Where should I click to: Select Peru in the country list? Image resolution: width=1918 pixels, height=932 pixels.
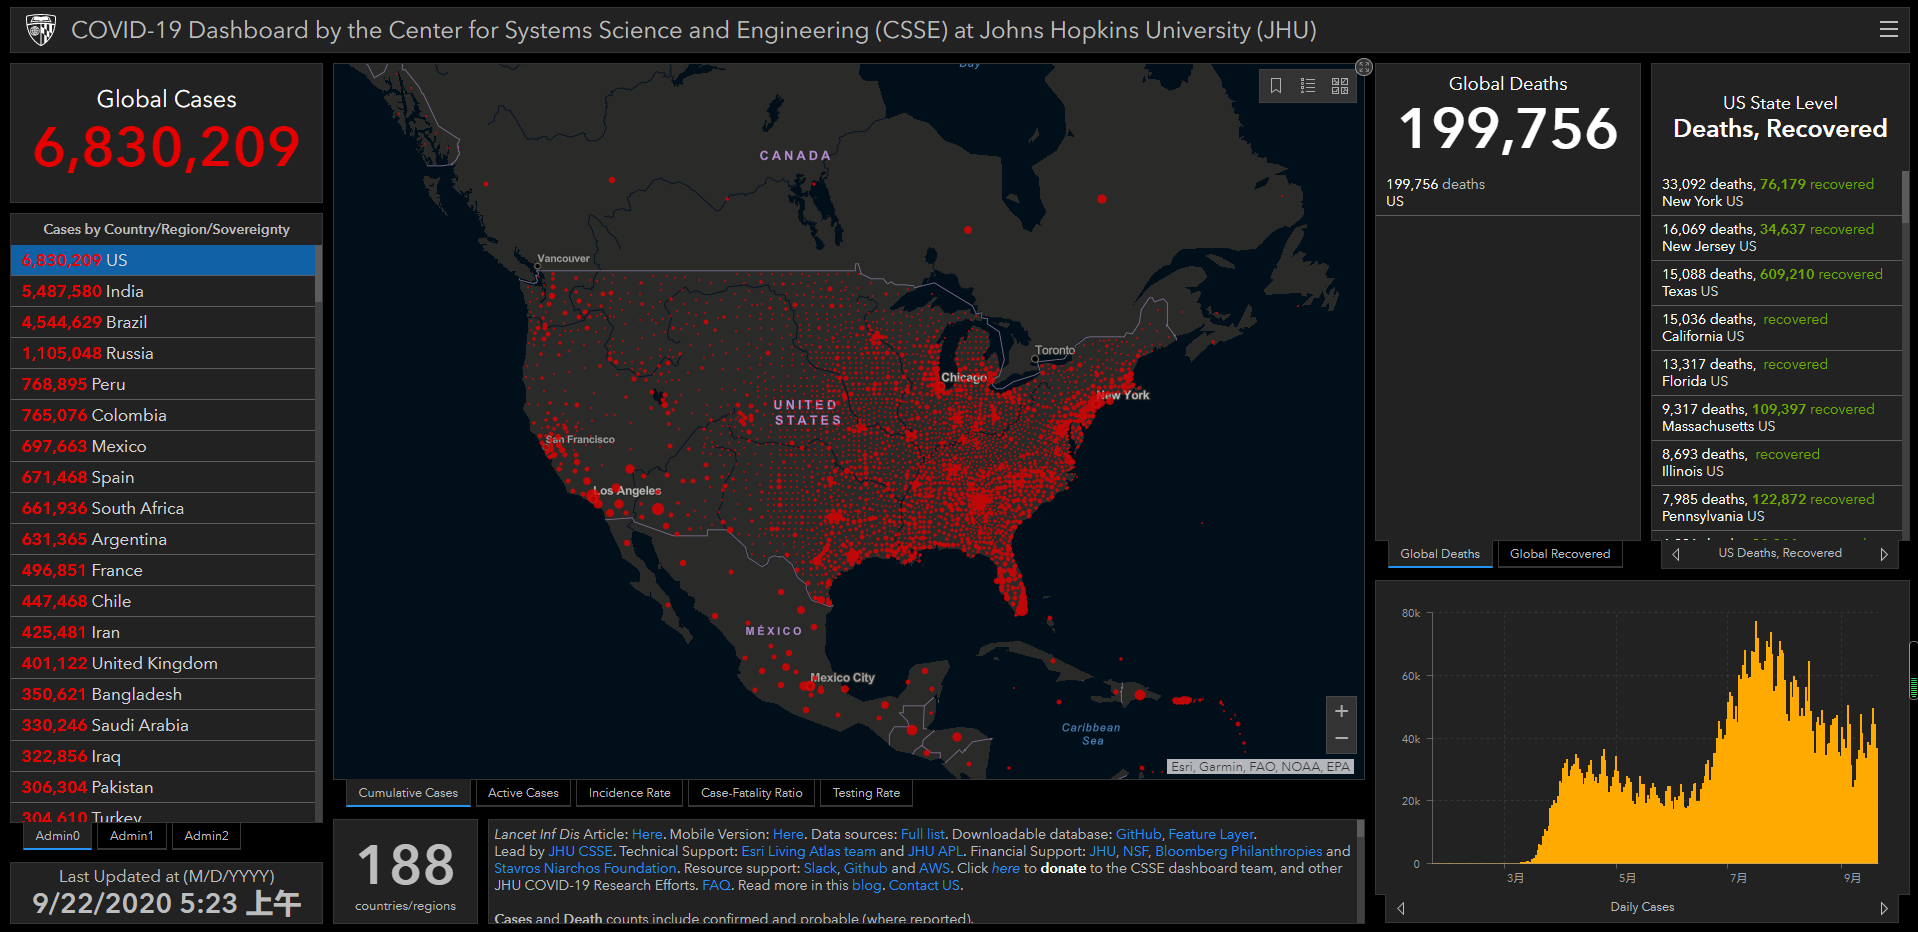(x=163, y=384)
